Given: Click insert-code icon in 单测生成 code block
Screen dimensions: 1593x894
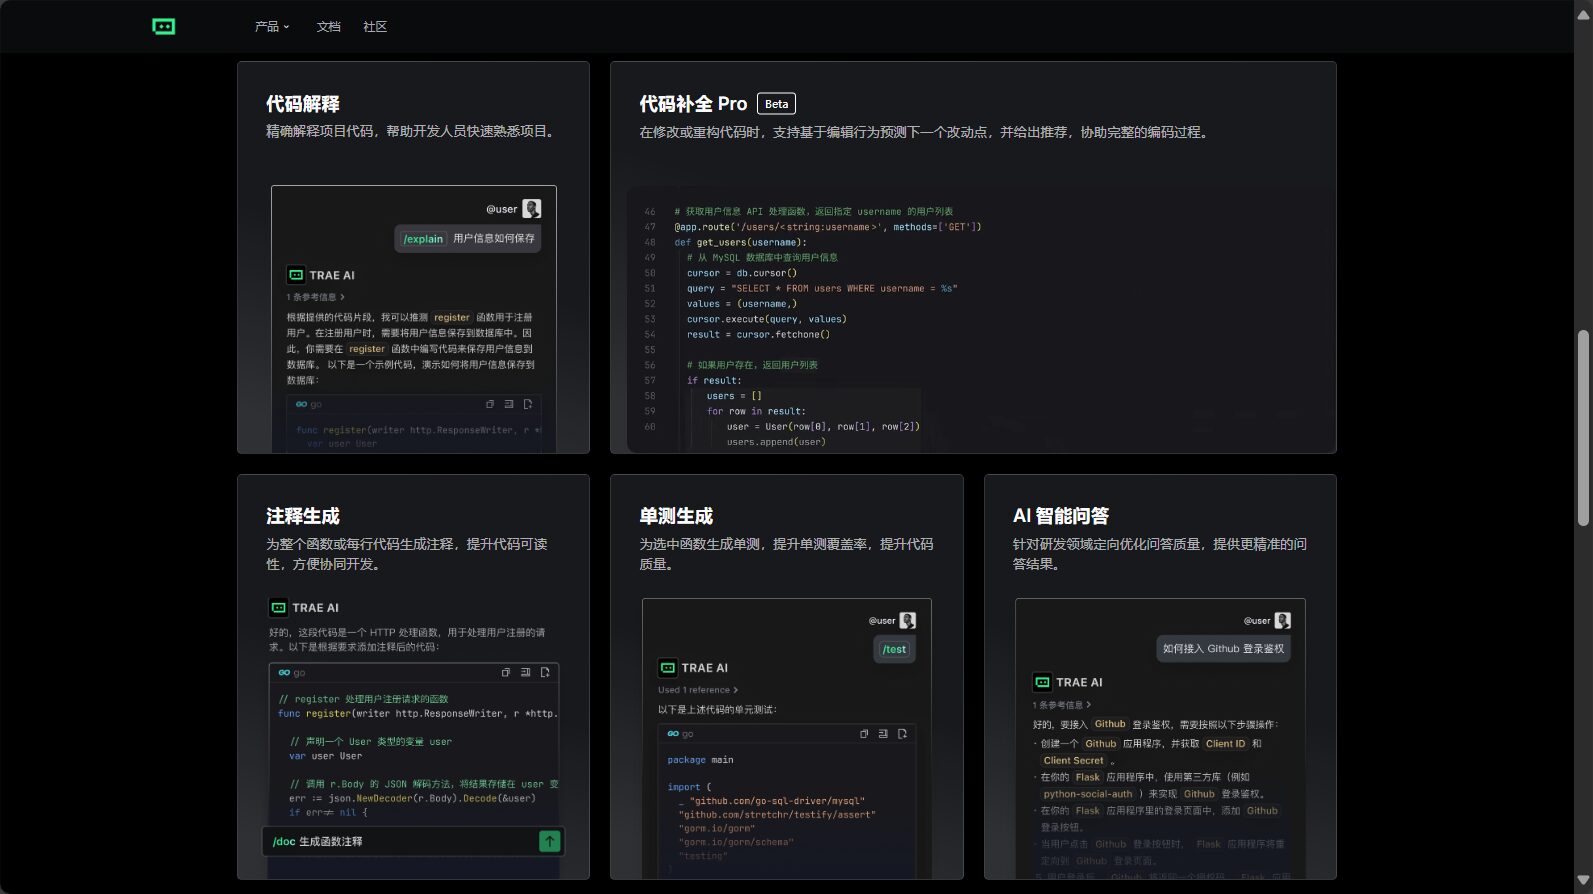Looking at the screenshot, I should pos(883,734).
